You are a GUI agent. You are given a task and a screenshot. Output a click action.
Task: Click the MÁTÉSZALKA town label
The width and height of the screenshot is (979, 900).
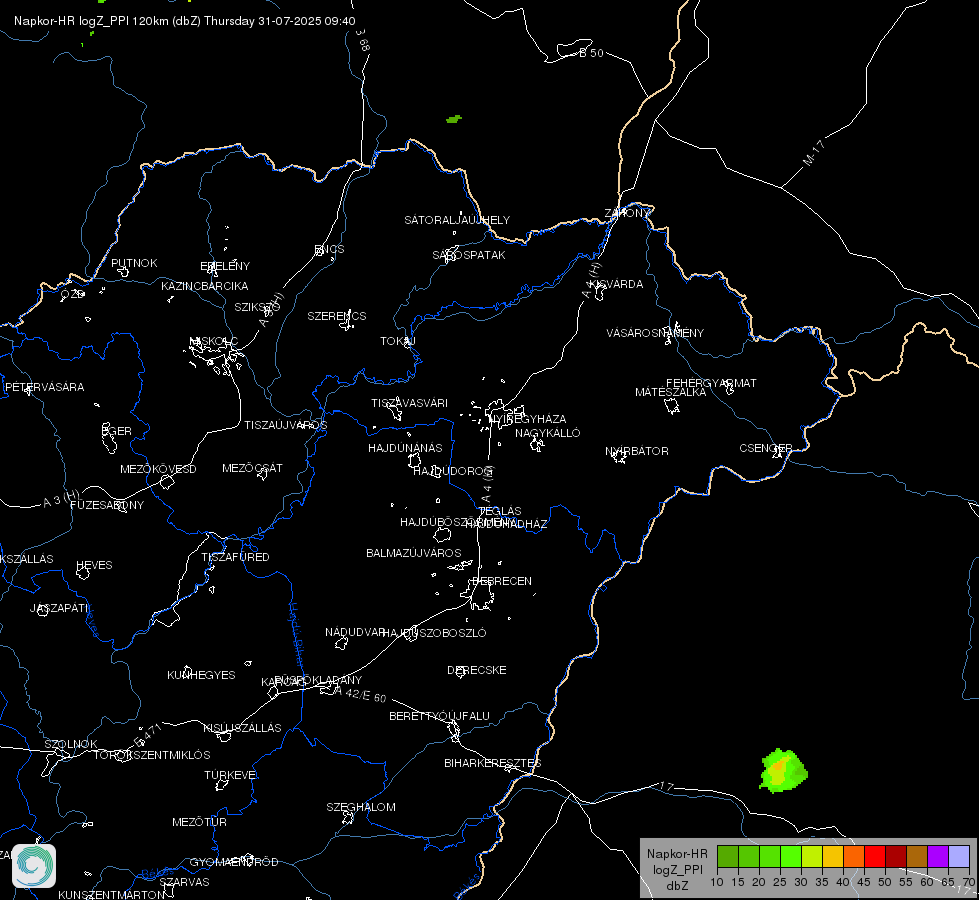pos(671,392)
